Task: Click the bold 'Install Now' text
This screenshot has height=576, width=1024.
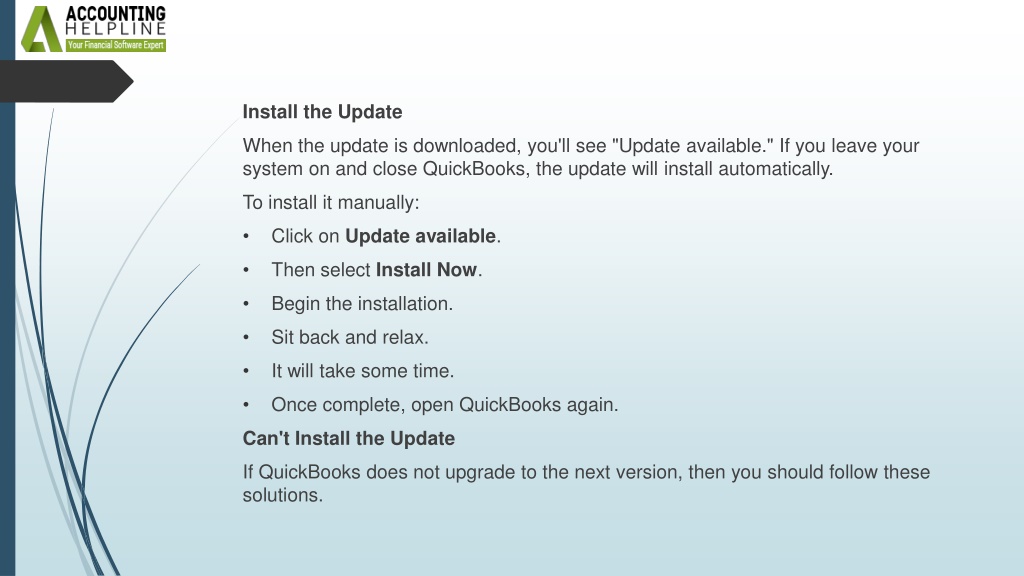Action: pyautogui.click(x=426, y=270)
